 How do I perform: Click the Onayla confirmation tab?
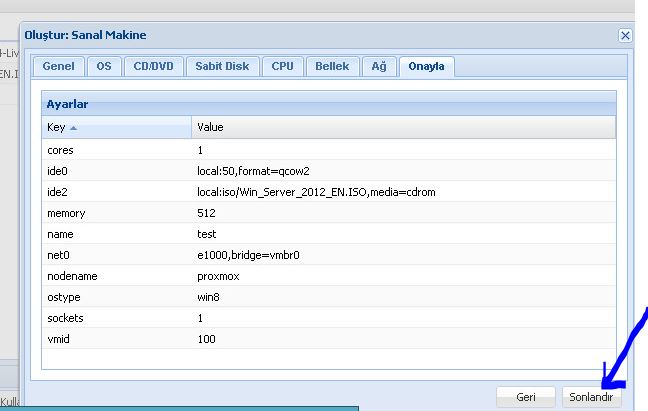coord(427,67)
